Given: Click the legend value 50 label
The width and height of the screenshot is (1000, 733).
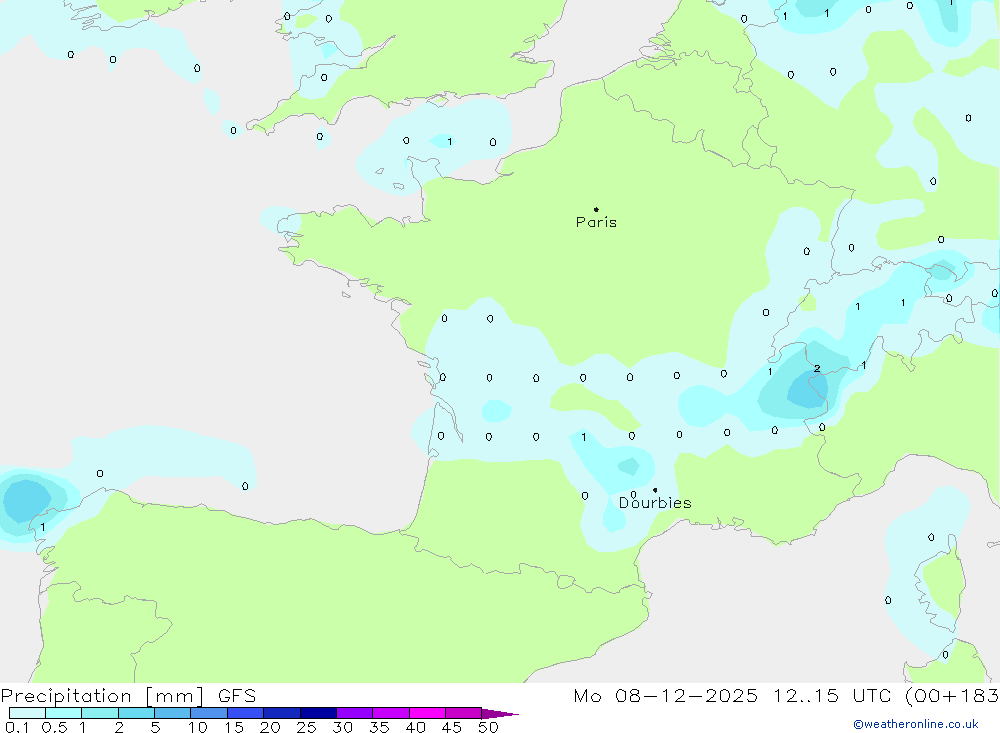Looking at the screenshot, I should 488,727.
